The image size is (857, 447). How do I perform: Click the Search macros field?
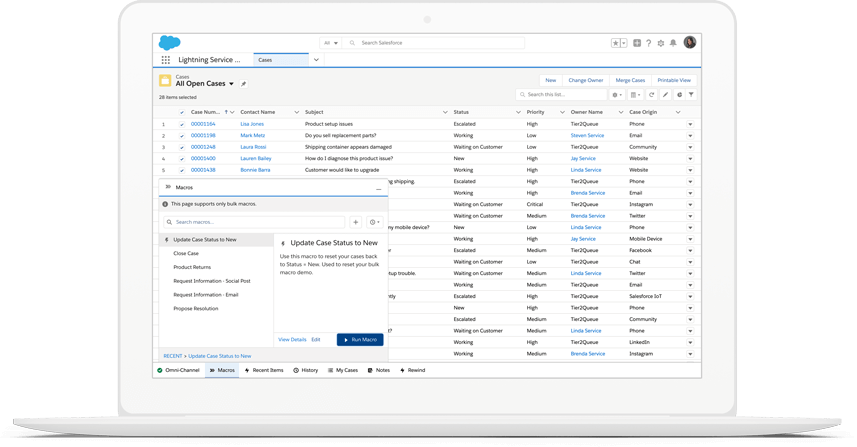pos(254,222)
